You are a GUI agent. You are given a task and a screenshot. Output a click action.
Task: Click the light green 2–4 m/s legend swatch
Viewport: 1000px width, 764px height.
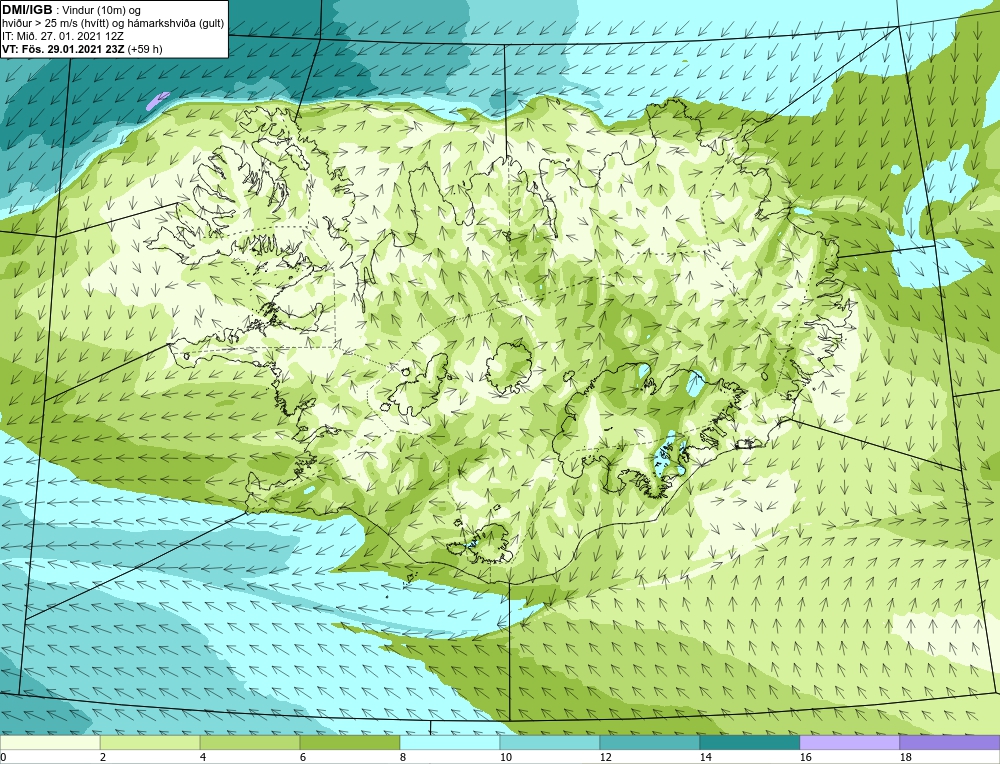point(150,743)
